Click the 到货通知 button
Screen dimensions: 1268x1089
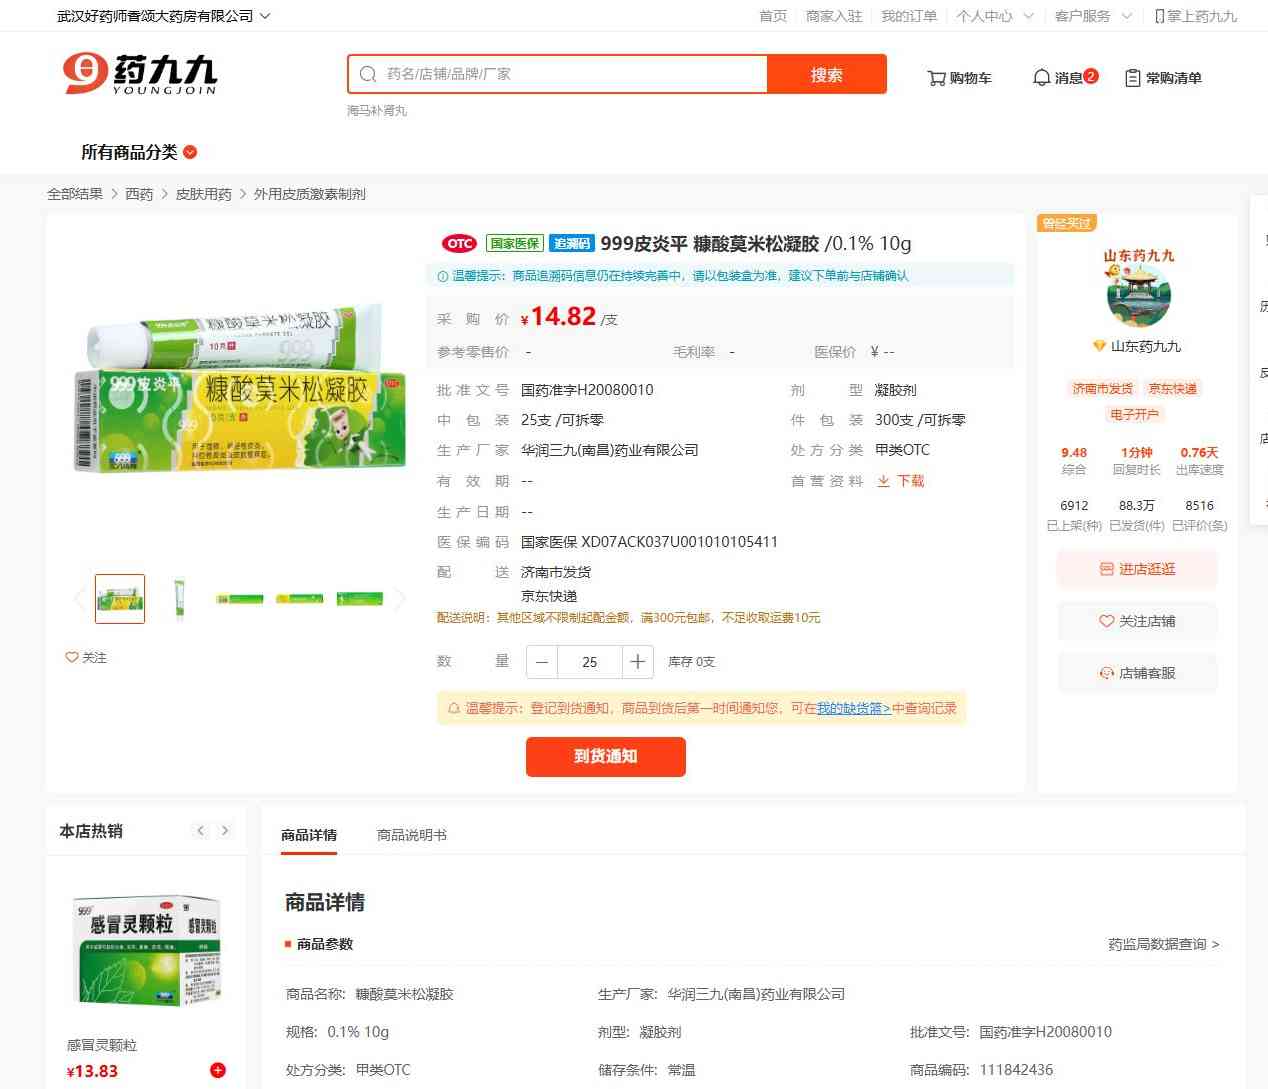tap(605, 757)
